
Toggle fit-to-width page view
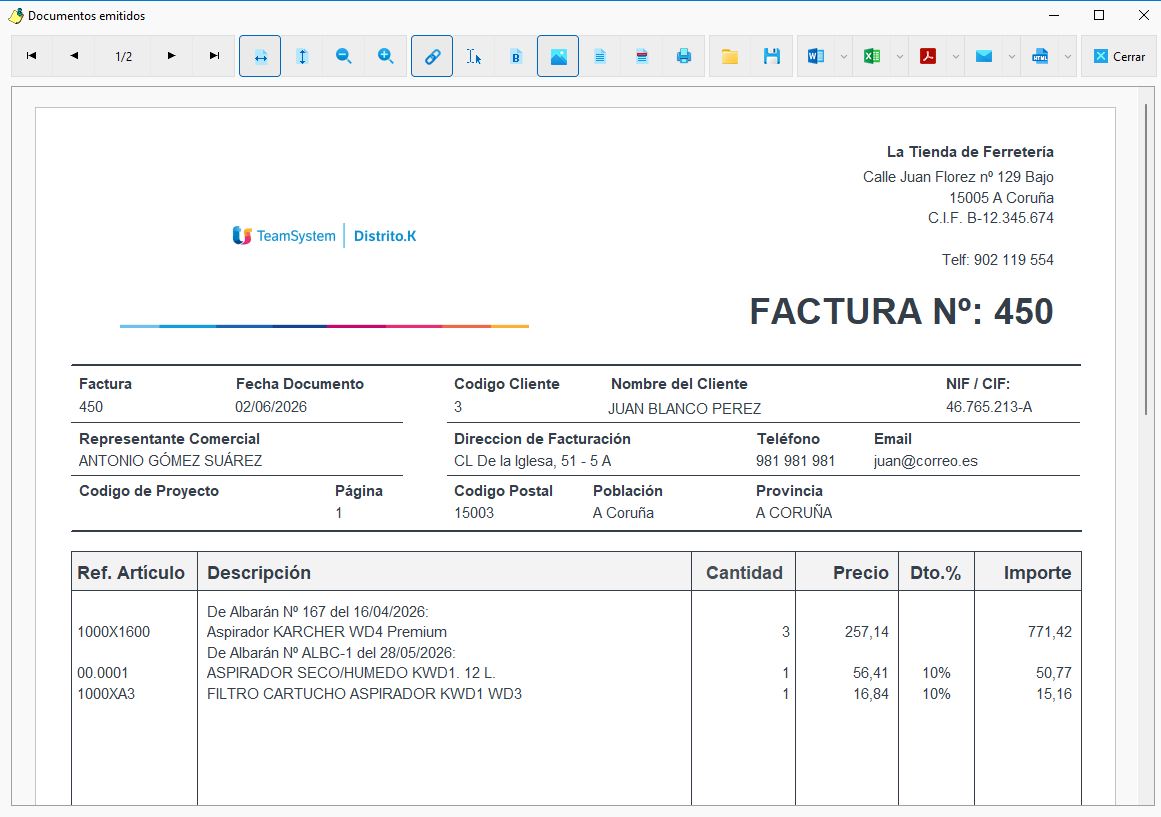click(260, 56)
